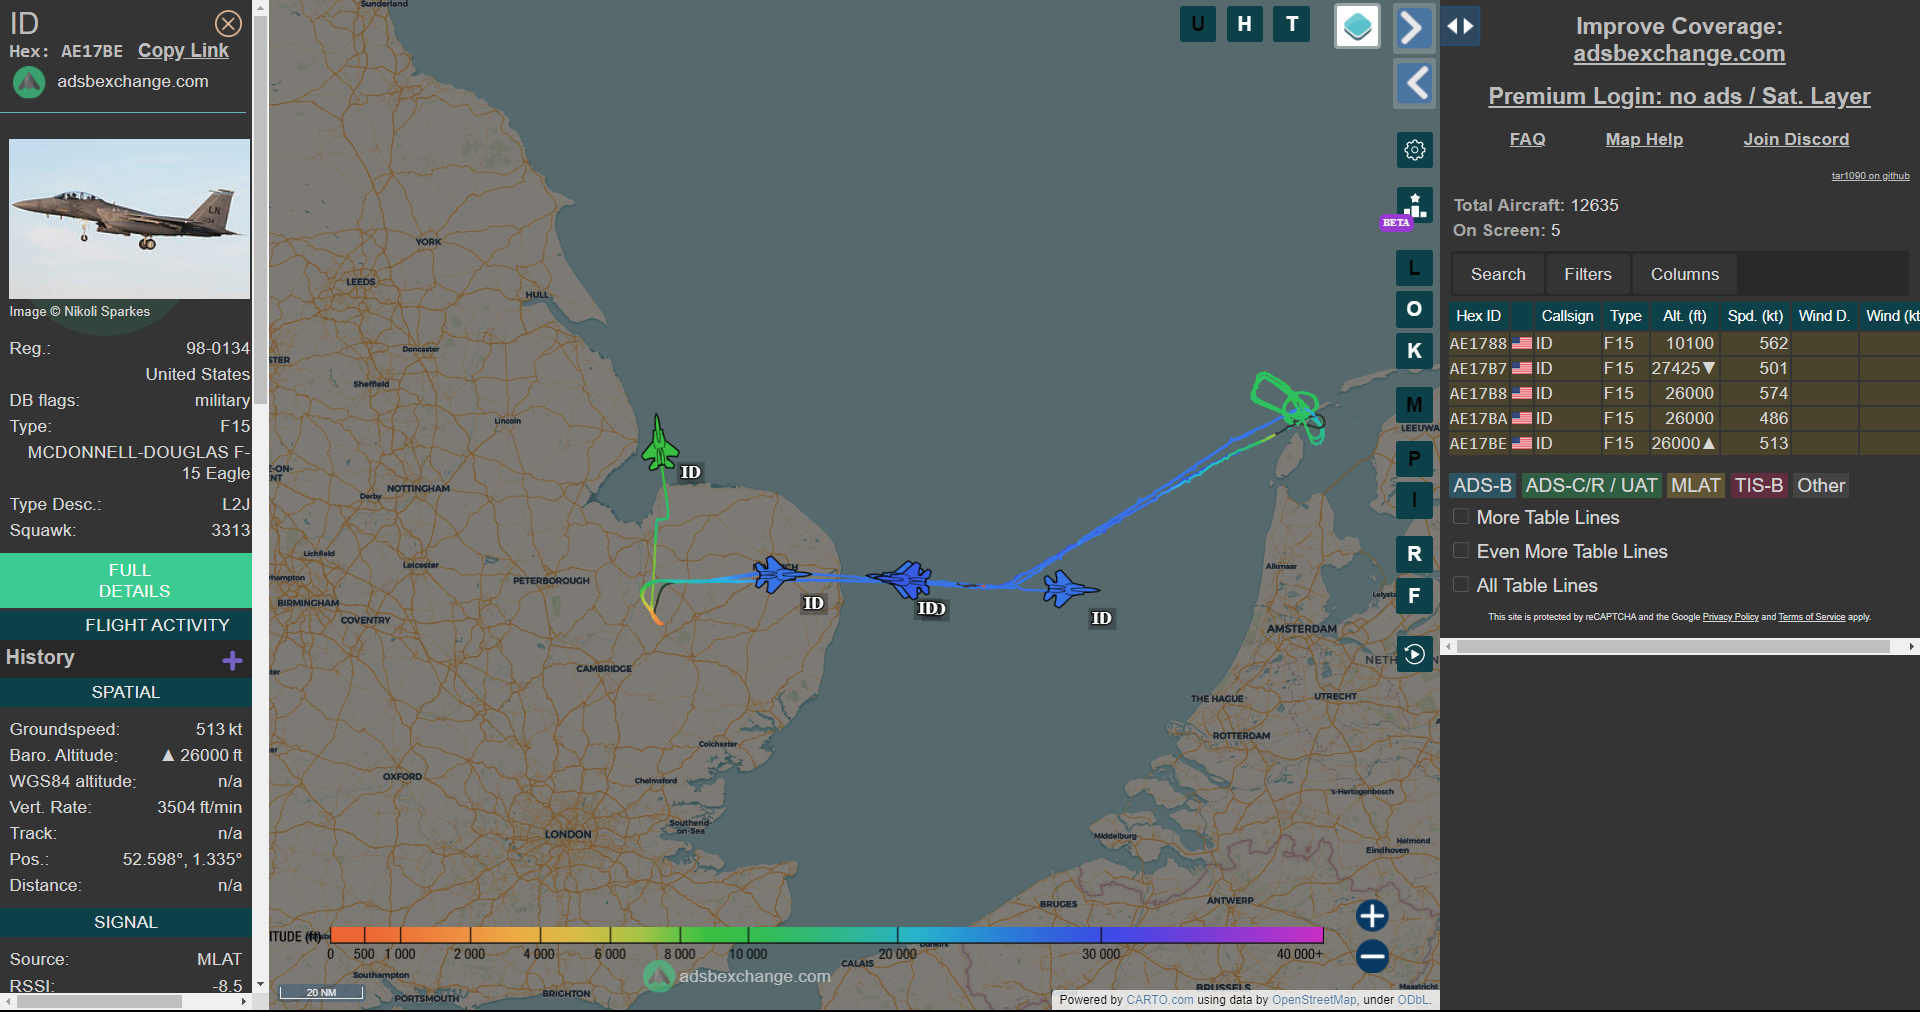Viewport: 1920px width, 1012px height.
Task: Click the TIS-B legend label
Action: tap(1759, 486)
